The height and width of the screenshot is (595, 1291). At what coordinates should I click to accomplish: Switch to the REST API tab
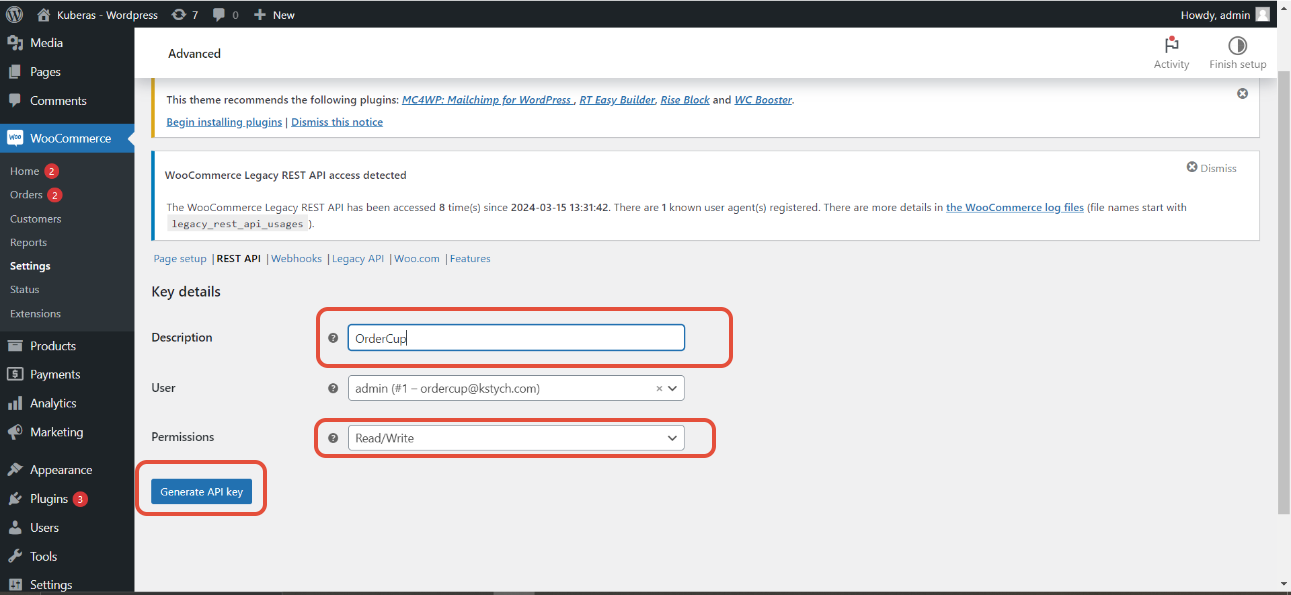[x=239, y=258]
